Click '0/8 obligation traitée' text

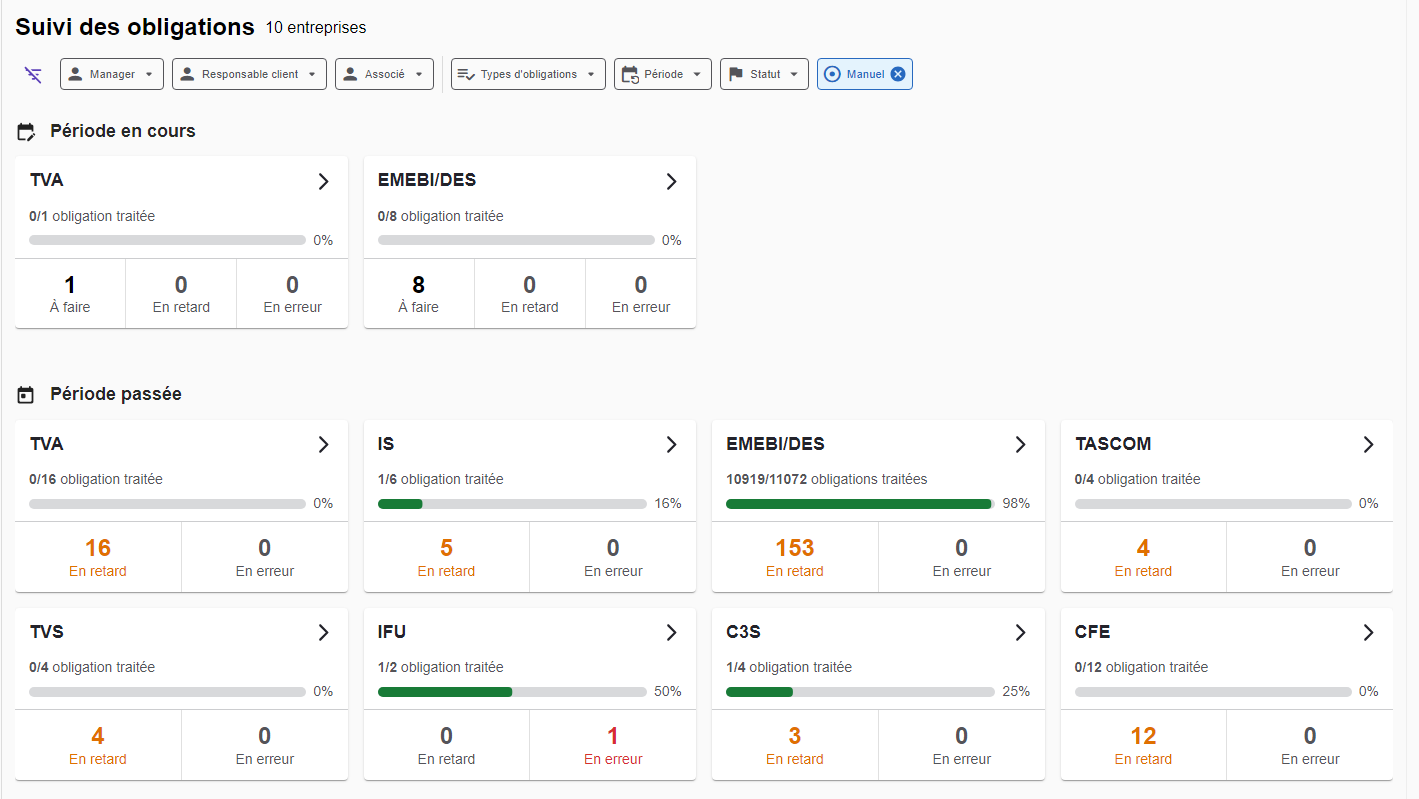[x=441, y=216]
